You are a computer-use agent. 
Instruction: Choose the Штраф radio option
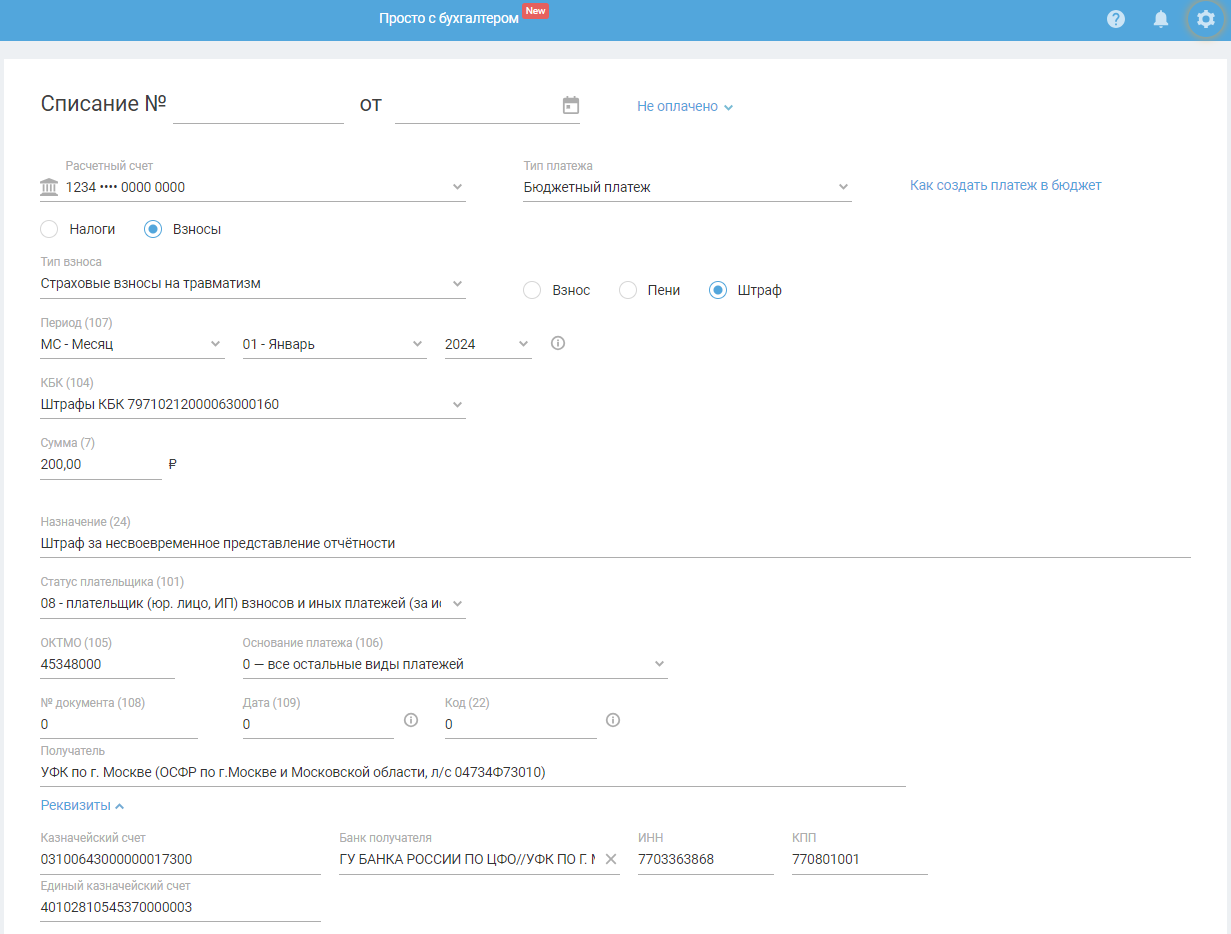(718, 290)
